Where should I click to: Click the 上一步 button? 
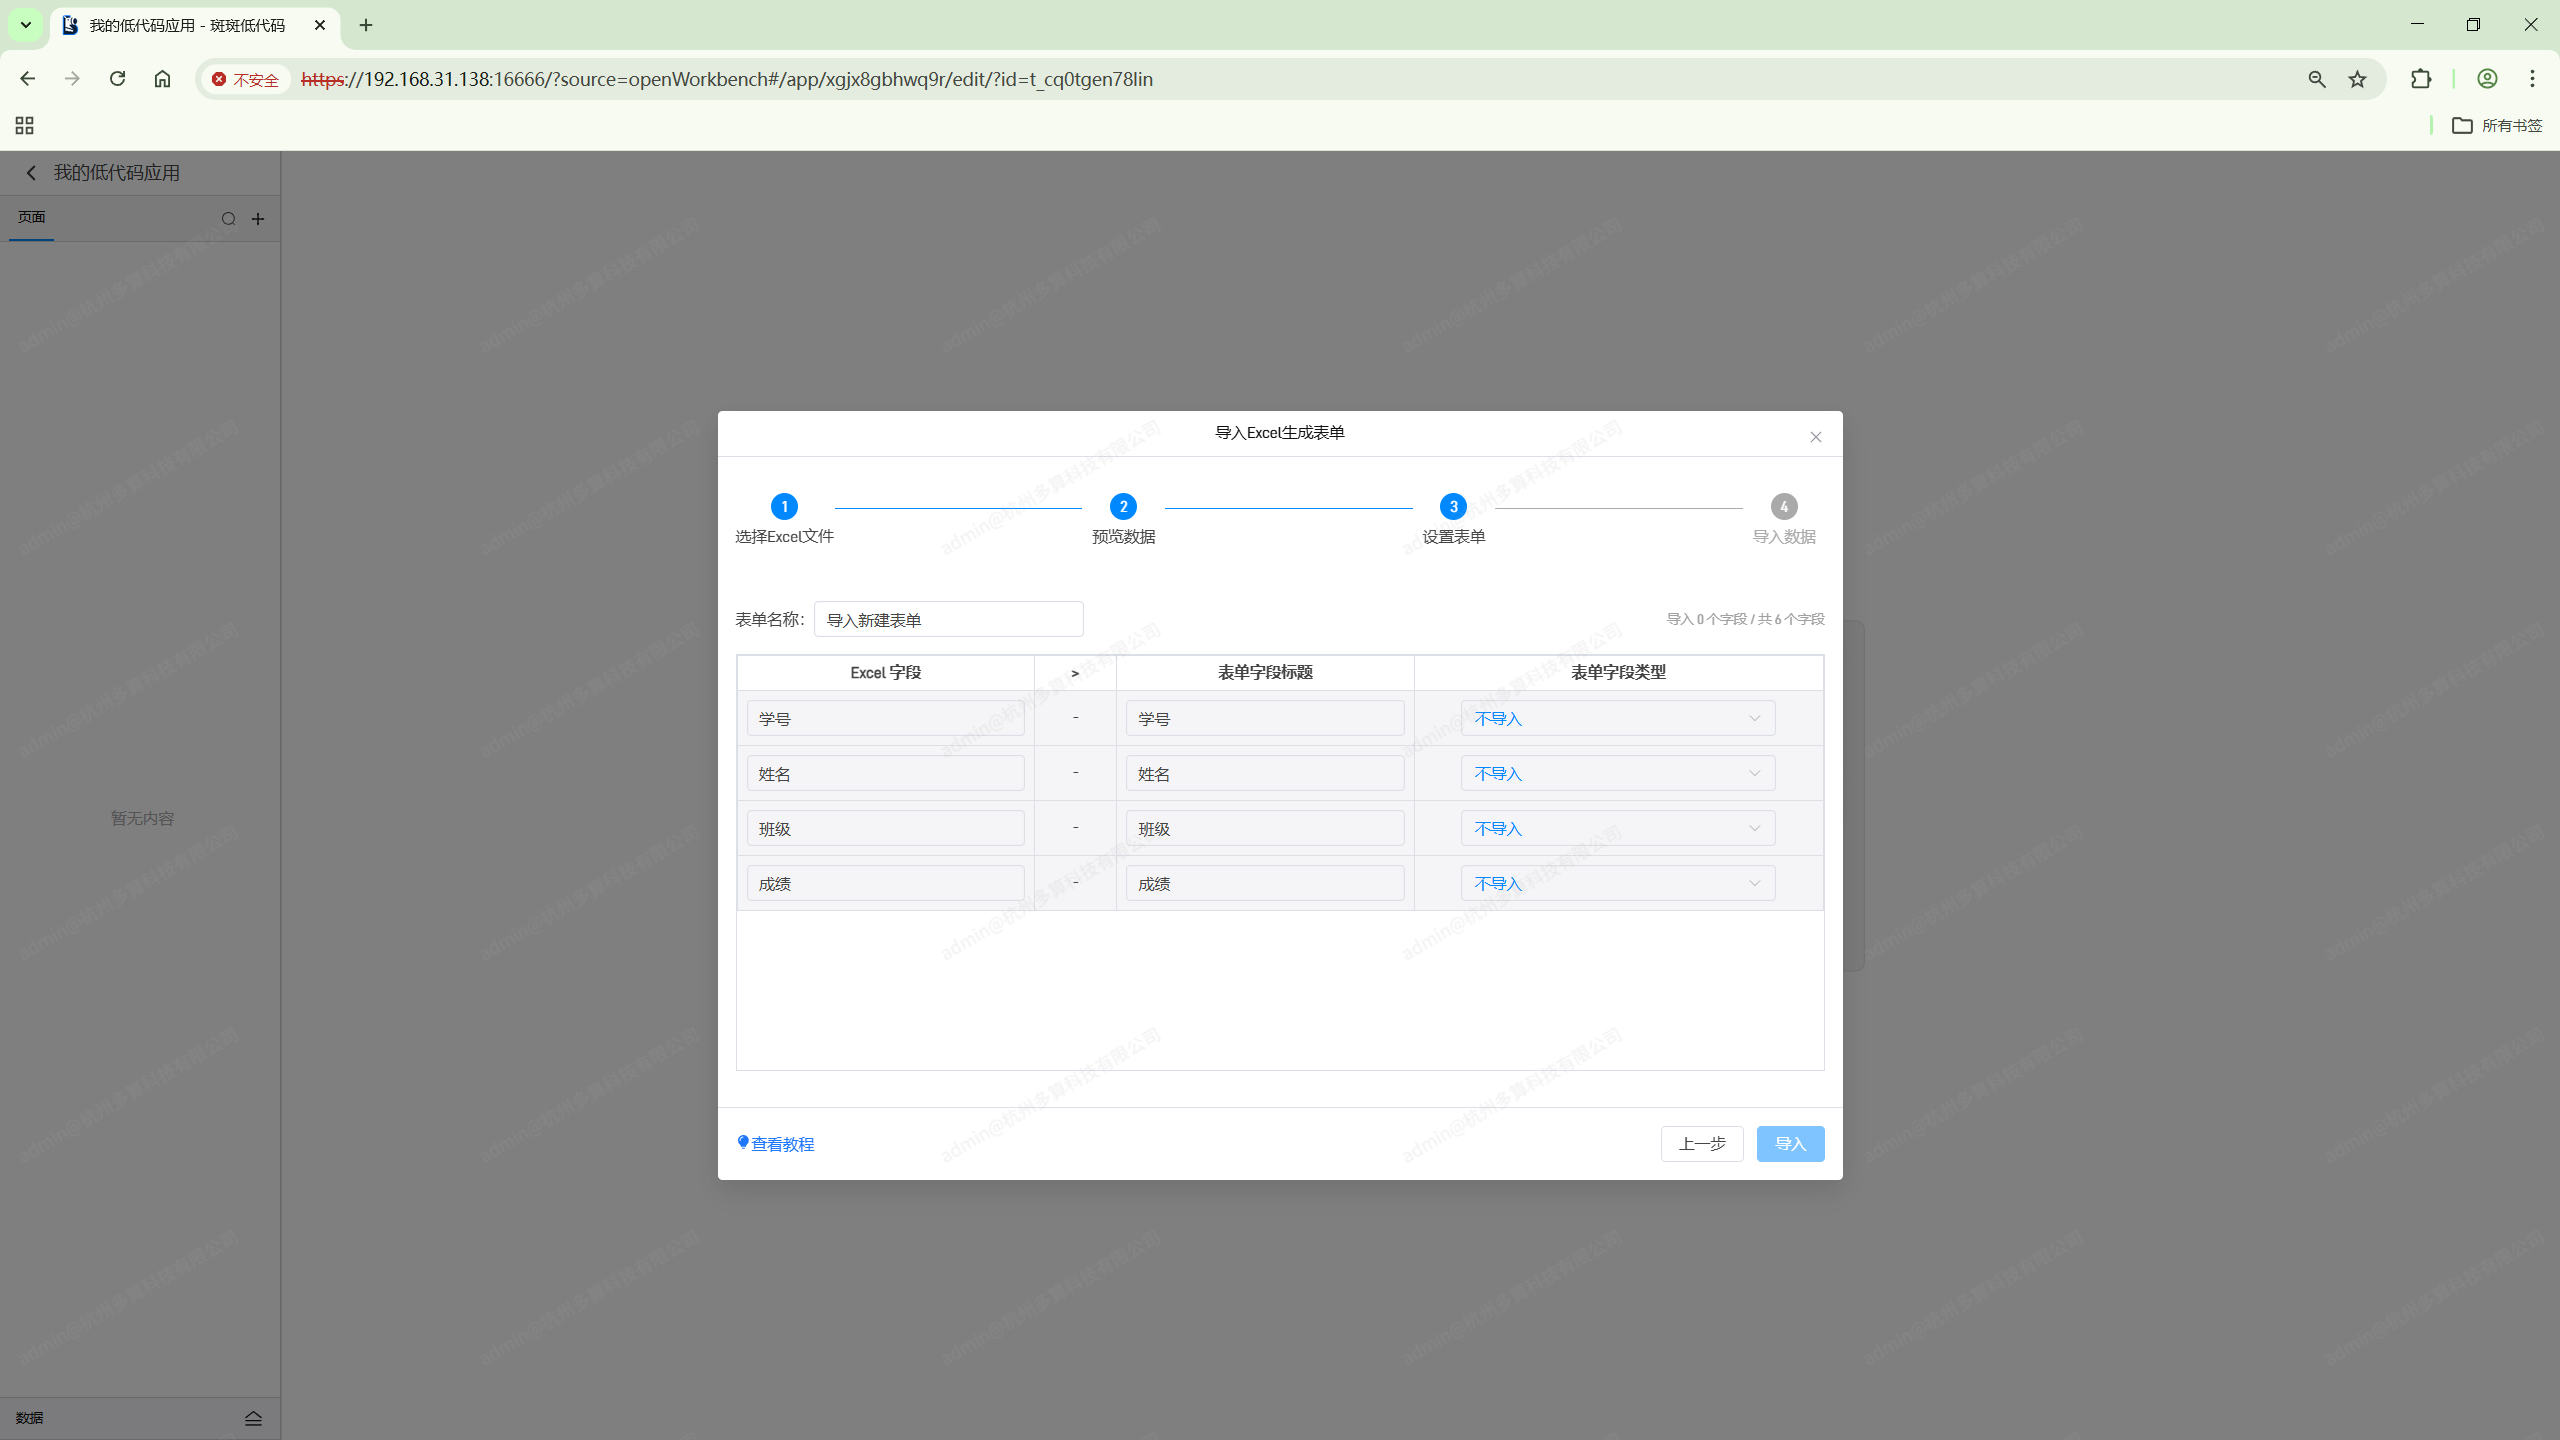tap(1701, 1143)
